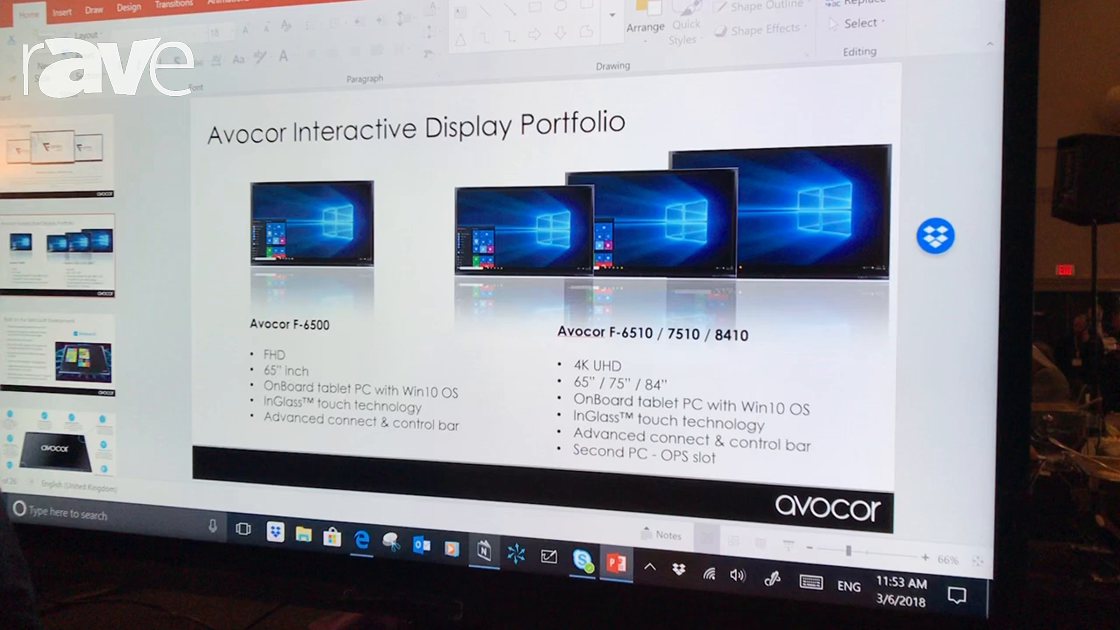
Task: Click the floating Dropbox badge icon
Action: point(935,236)
